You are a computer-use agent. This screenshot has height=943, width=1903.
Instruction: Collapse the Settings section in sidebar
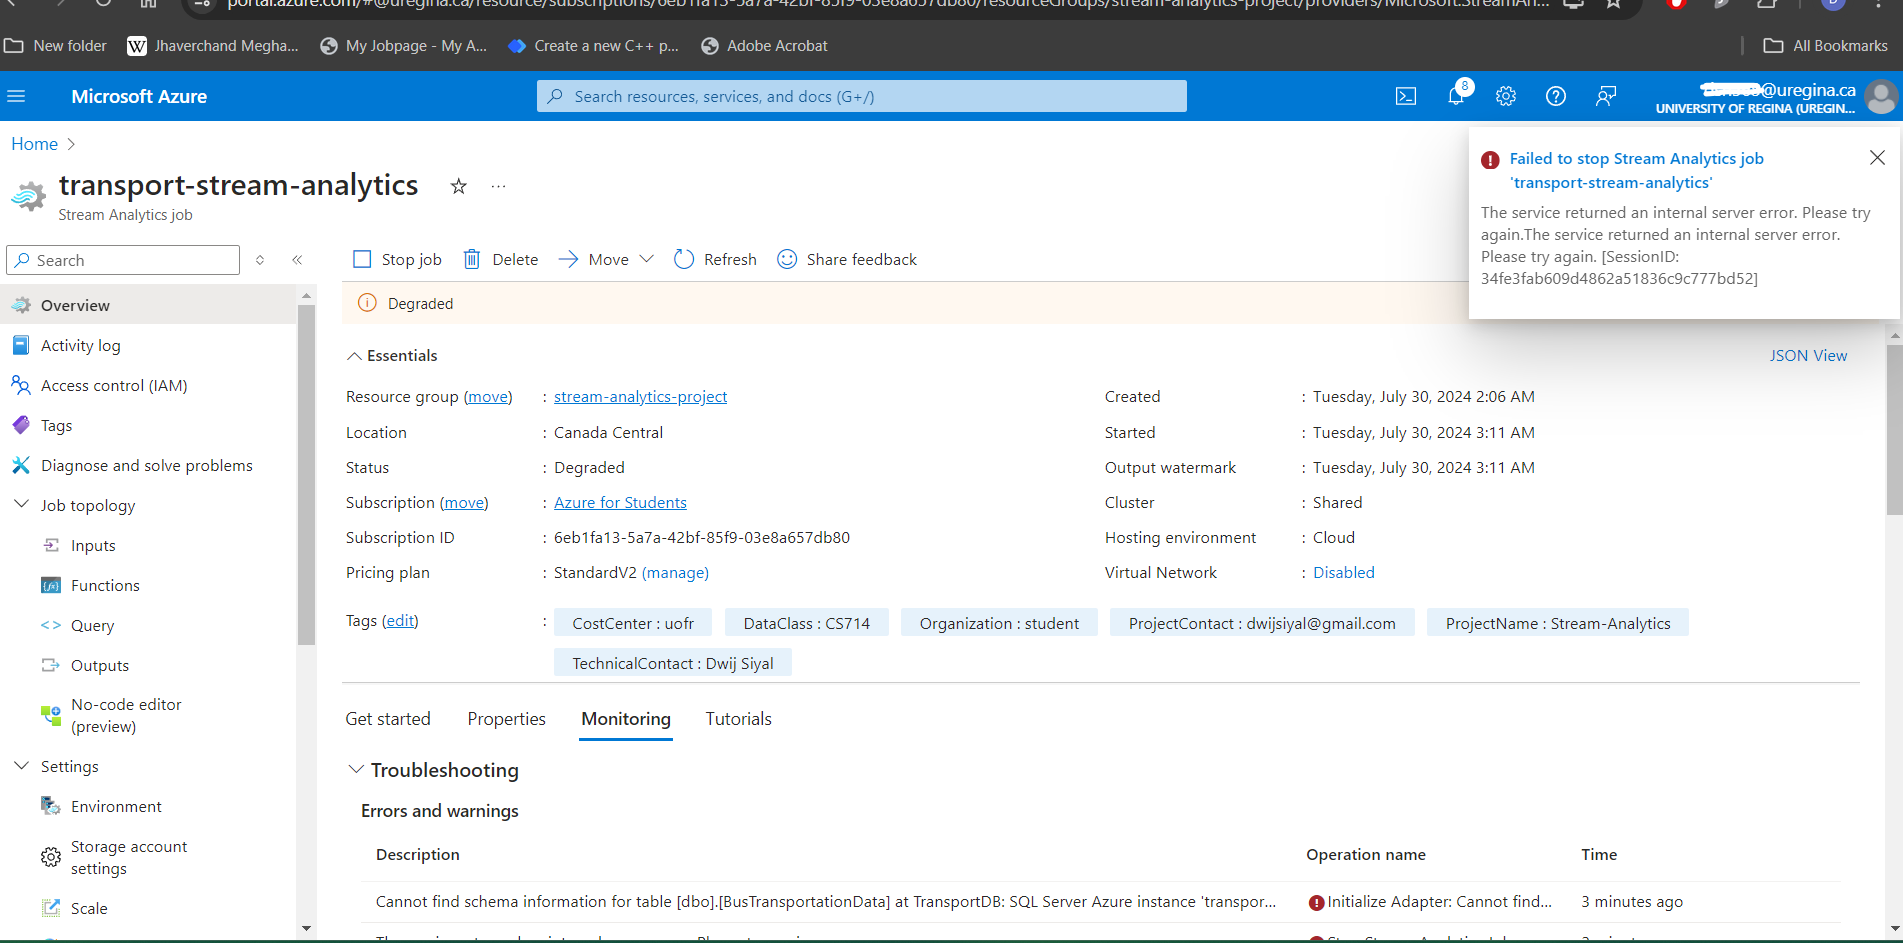click(21, 766)
